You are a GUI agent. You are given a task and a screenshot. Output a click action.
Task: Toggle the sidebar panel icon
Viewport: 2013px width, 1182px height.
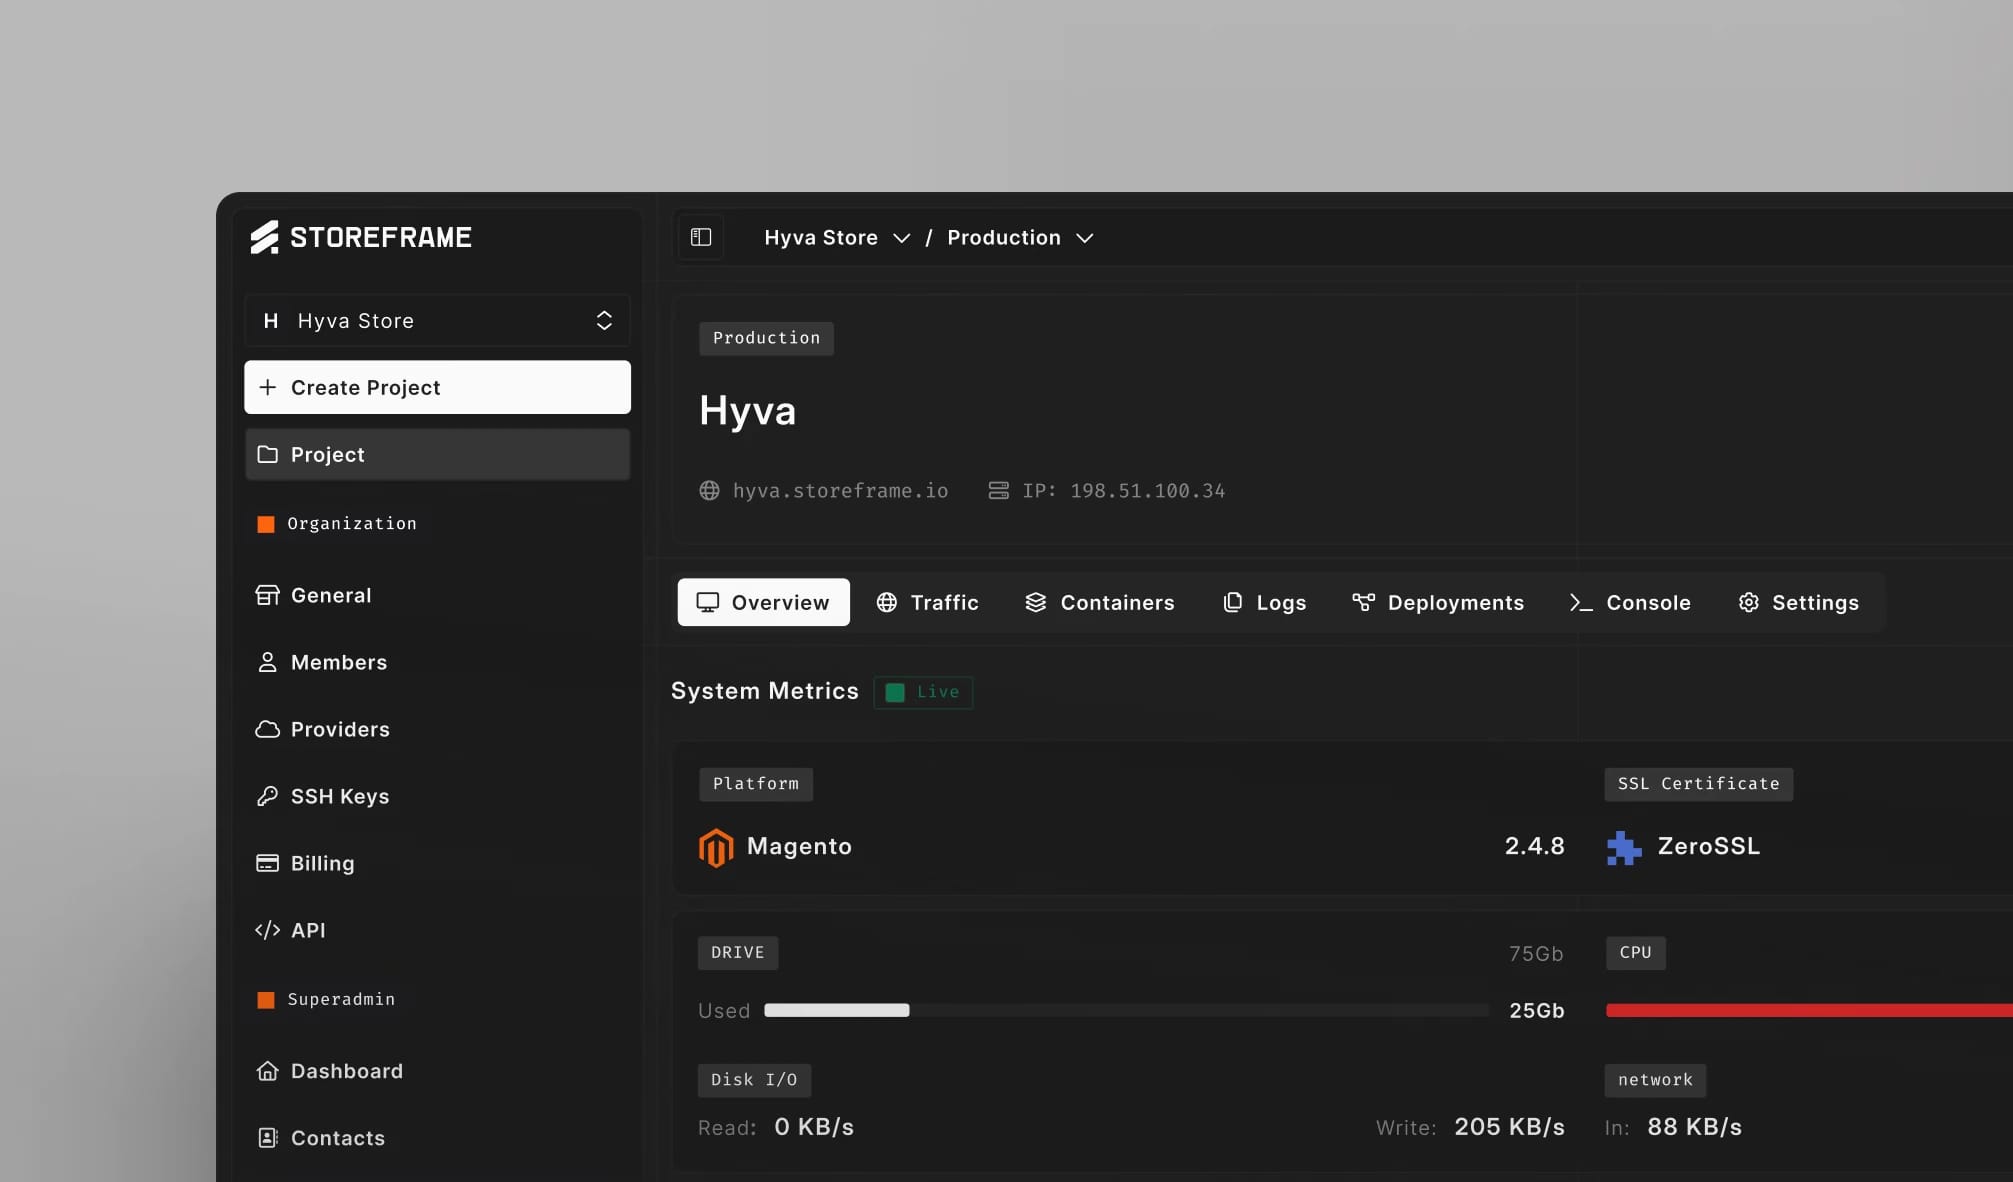pos(701,237)
